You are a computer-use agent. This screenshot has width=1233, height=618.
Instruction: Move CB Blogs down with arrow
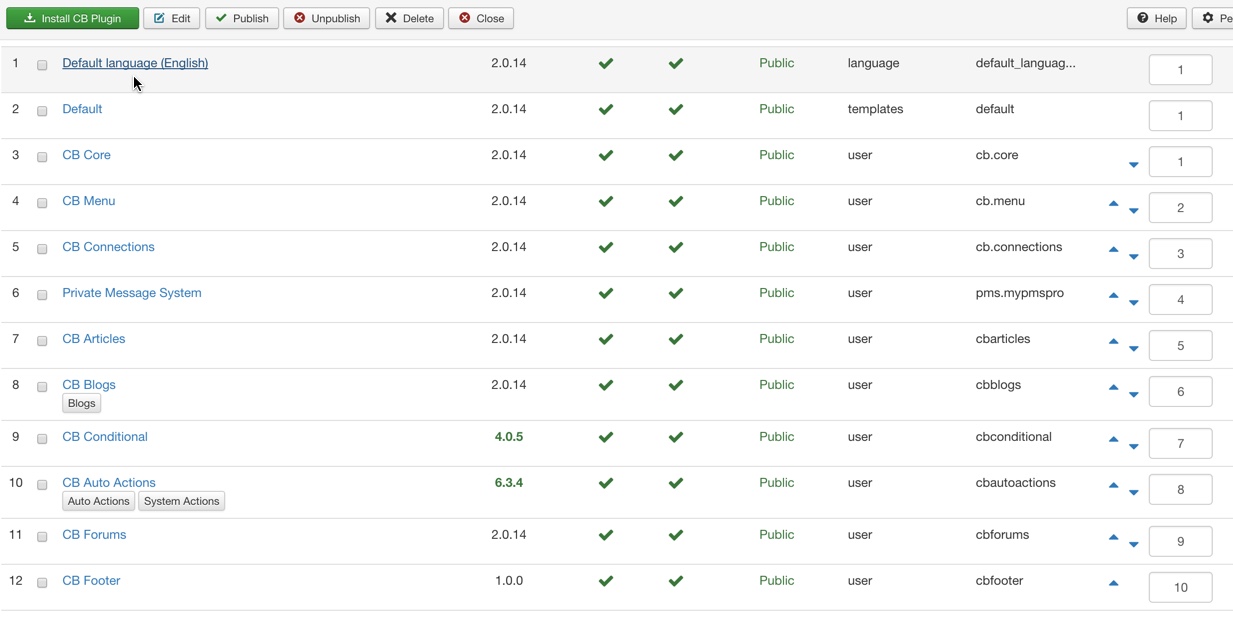tap(1134, 395)
